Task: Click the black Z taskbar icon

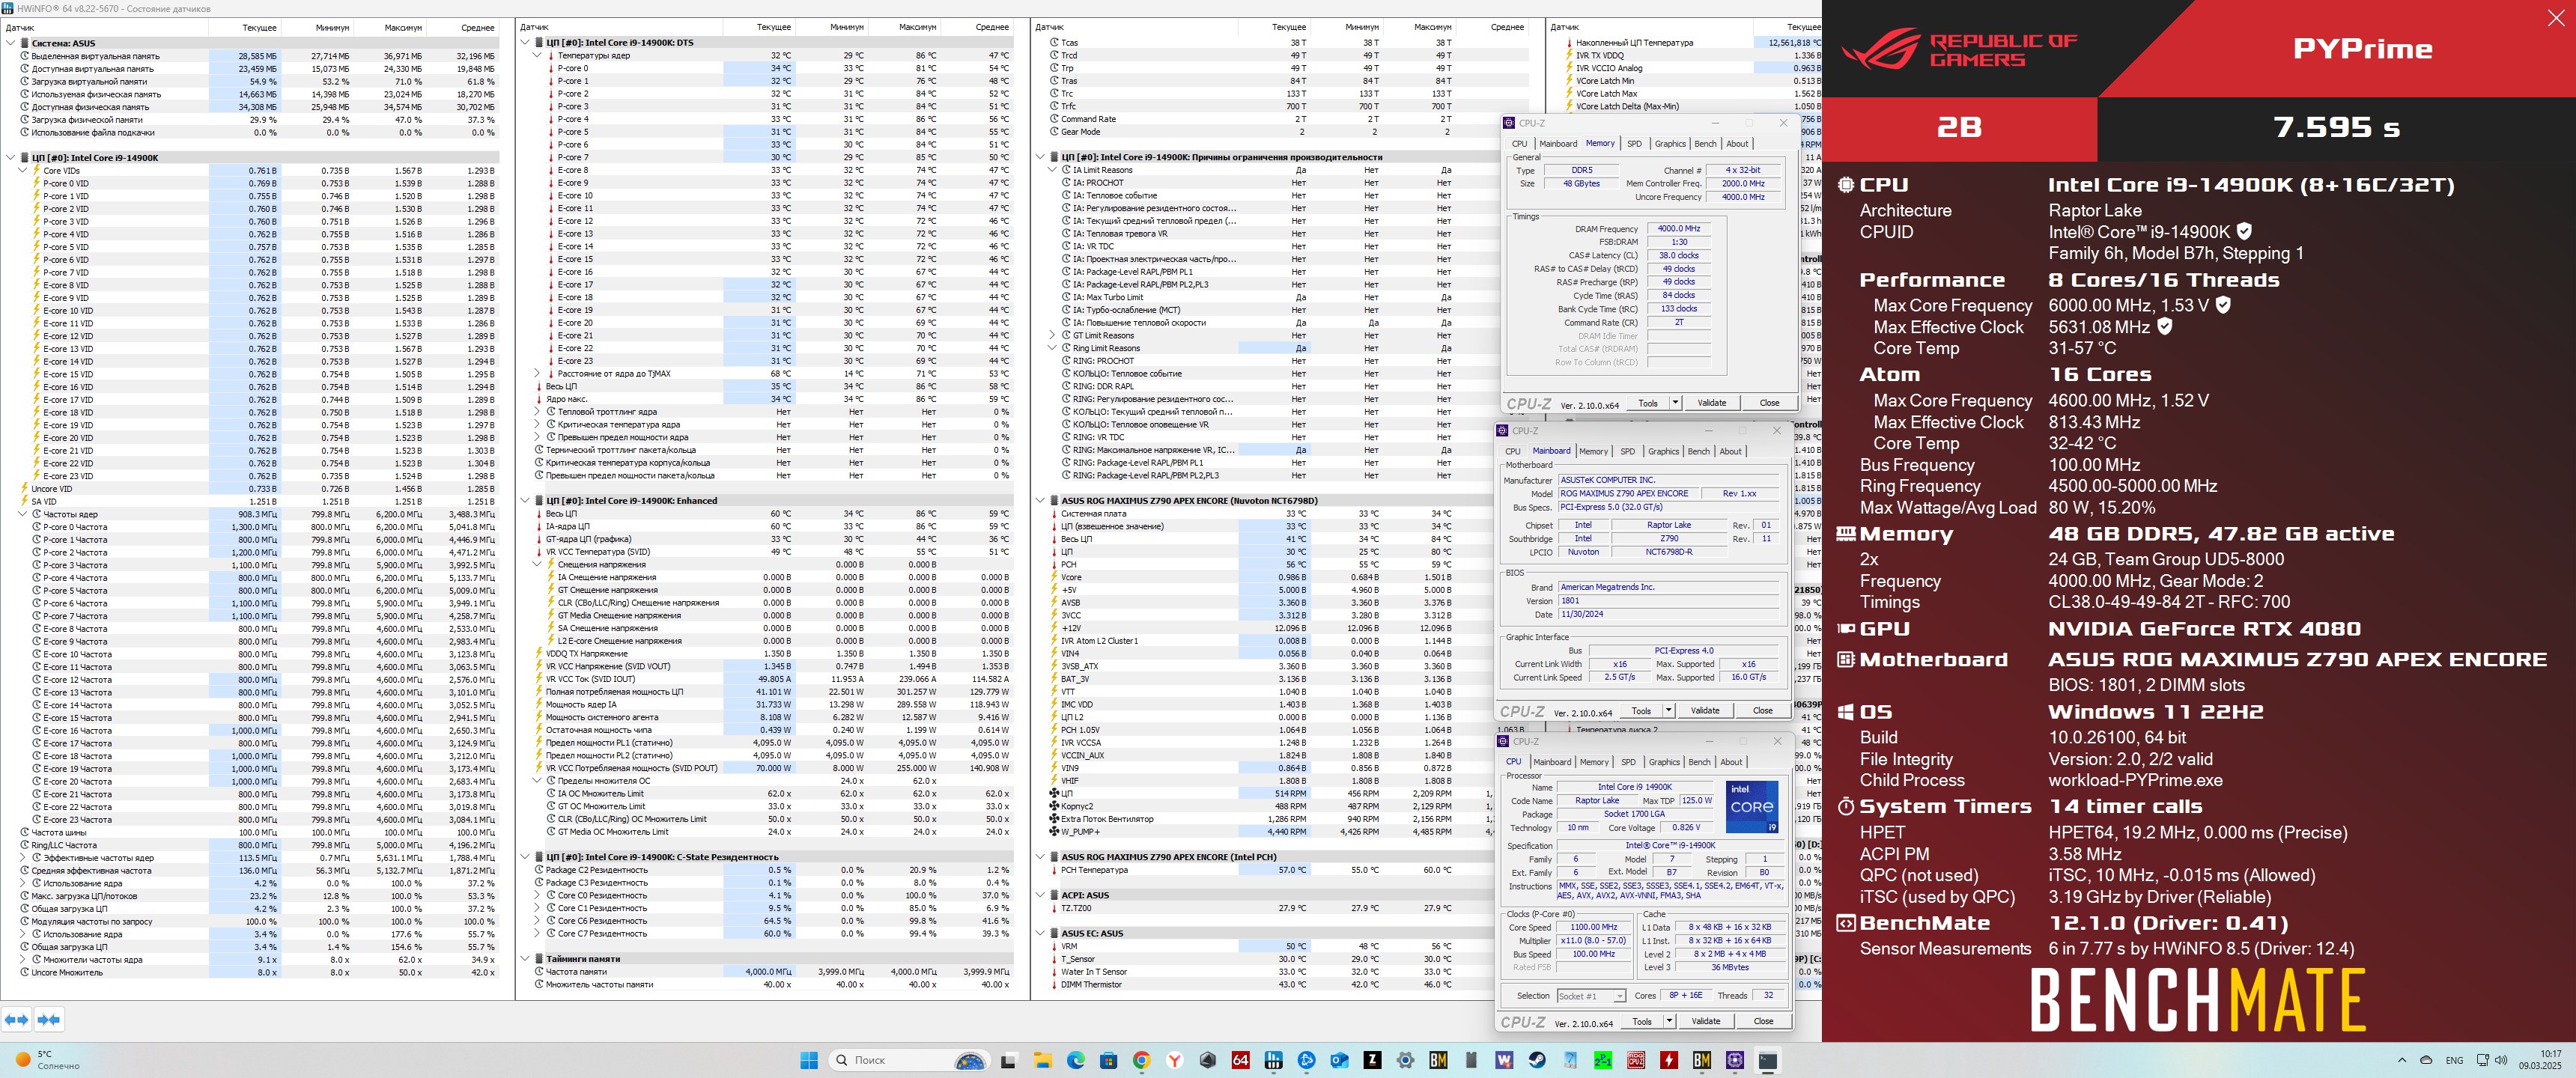Action: [x=1372, y=1060]
